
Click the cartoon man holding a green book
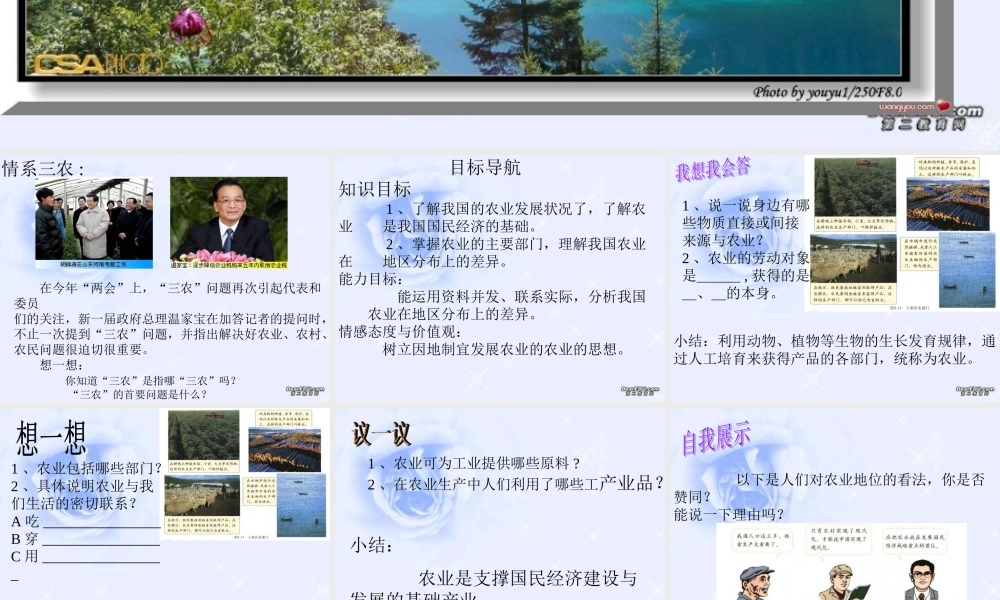[x=844, y=583]
